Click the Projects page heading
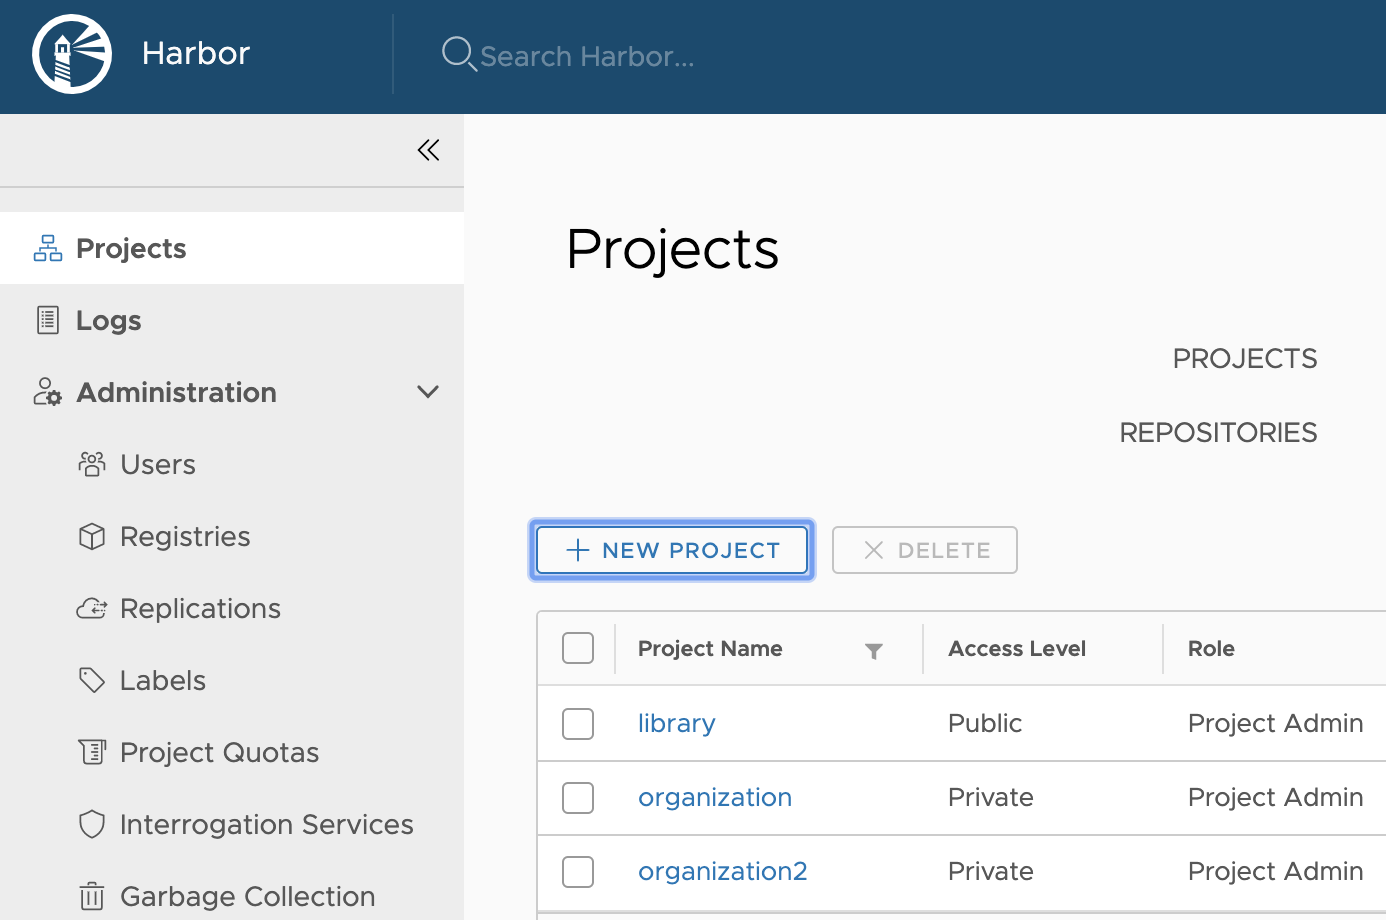This screenshot has height=920, width=1386. tap(672, 249)
